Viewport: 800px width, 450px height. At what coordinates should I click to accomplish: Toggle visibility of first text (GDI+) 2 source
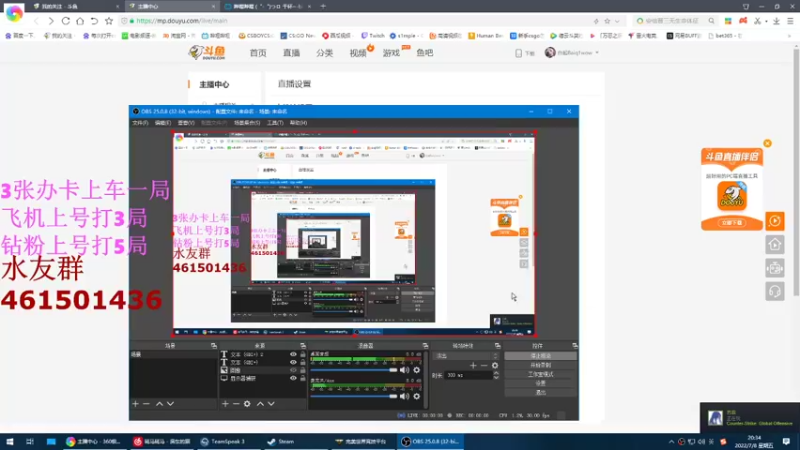click(293, 354)
